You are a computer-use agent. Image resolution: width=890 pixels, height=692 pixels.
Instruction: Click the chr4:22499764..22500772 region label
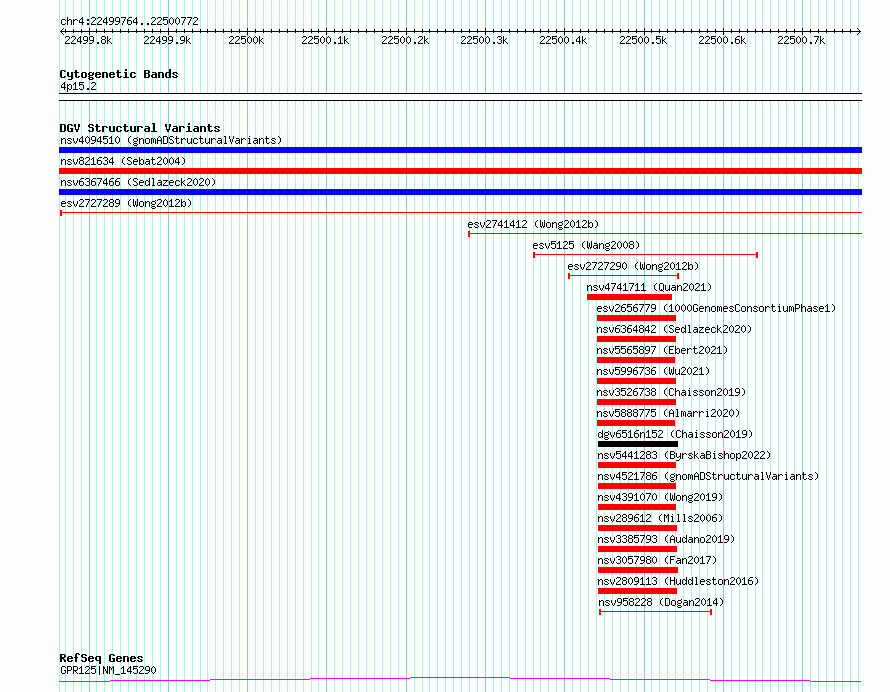[x=129, y=22]
